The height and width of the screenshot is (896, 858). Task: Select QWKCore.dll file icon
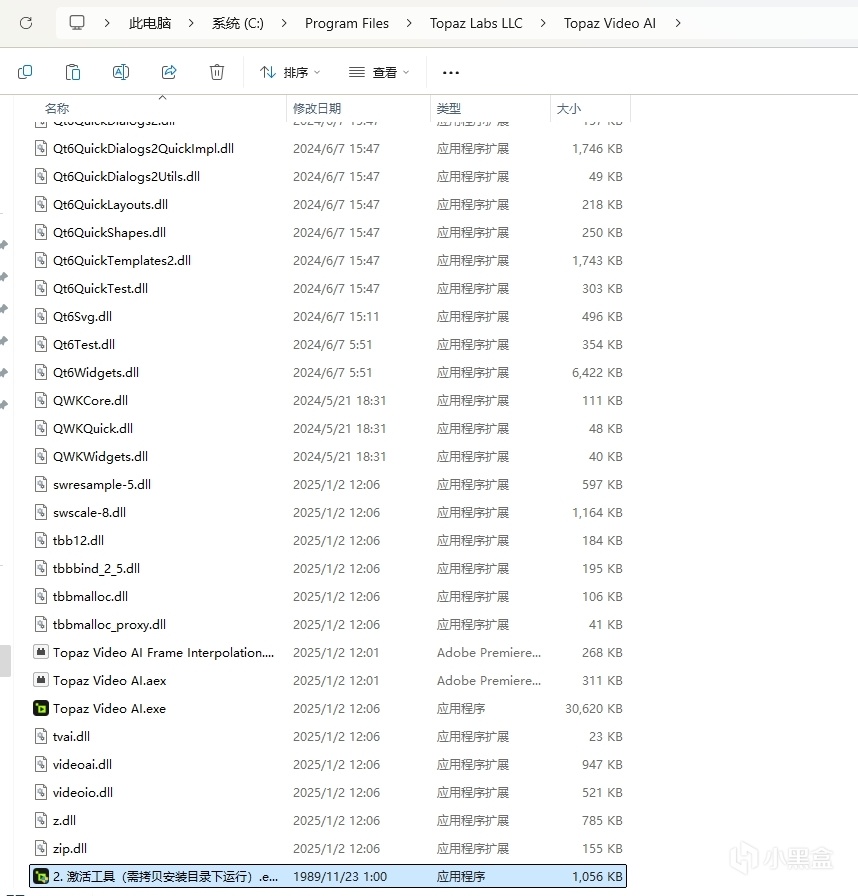tap(41, 401)
